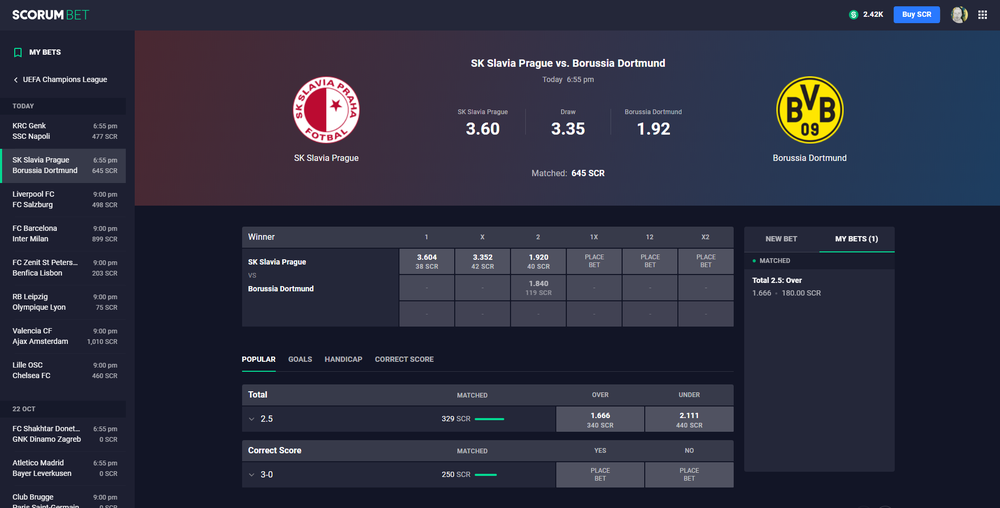Place bet on X2 double chance
This screenshot has width=1000, height=508.
(705, 261)
